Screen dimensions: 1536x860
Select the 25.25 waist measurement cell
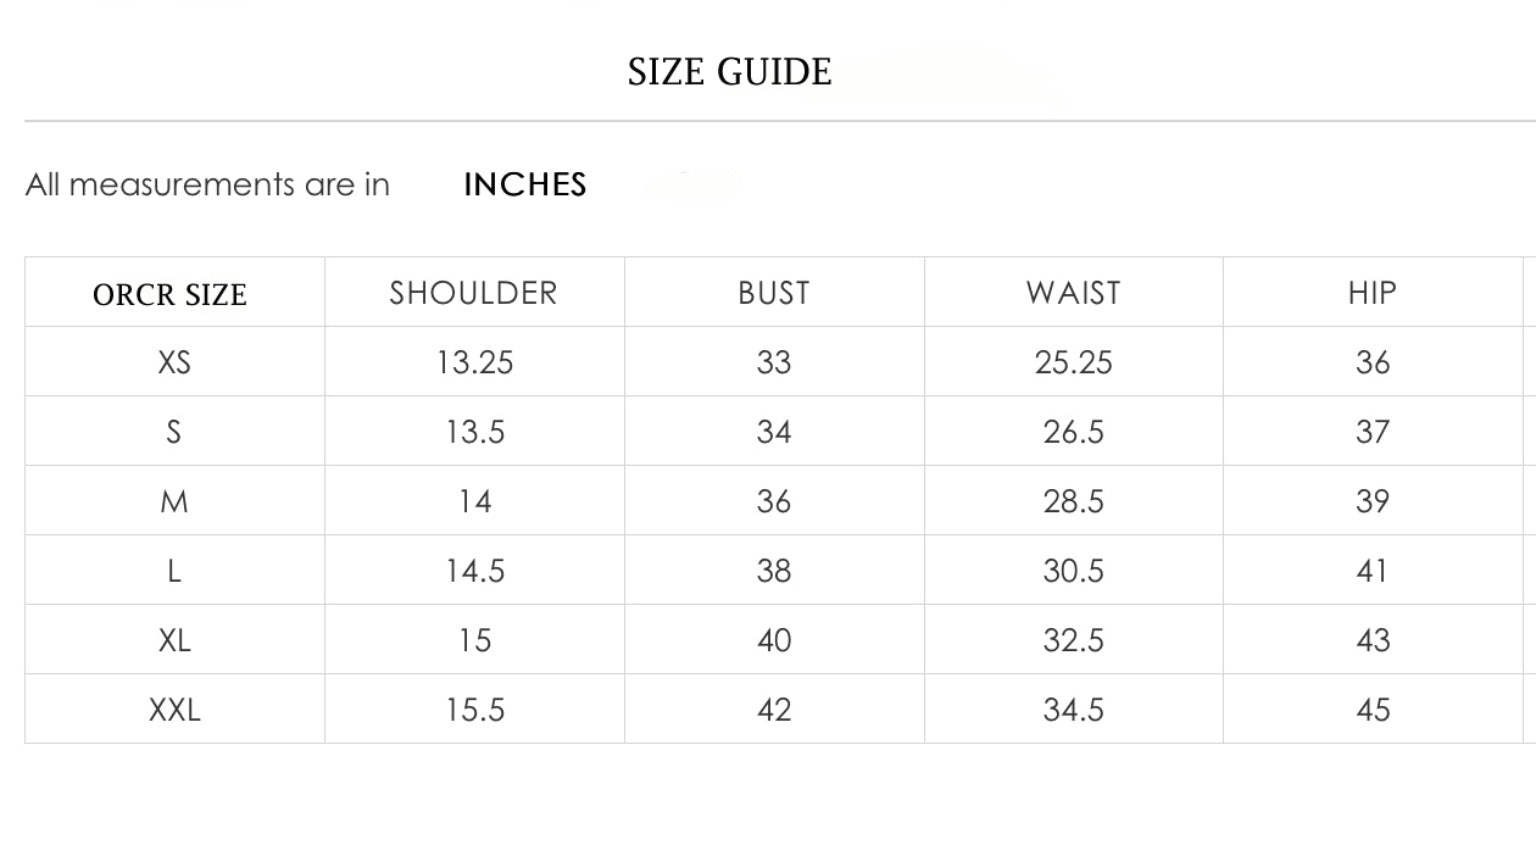1073,362
